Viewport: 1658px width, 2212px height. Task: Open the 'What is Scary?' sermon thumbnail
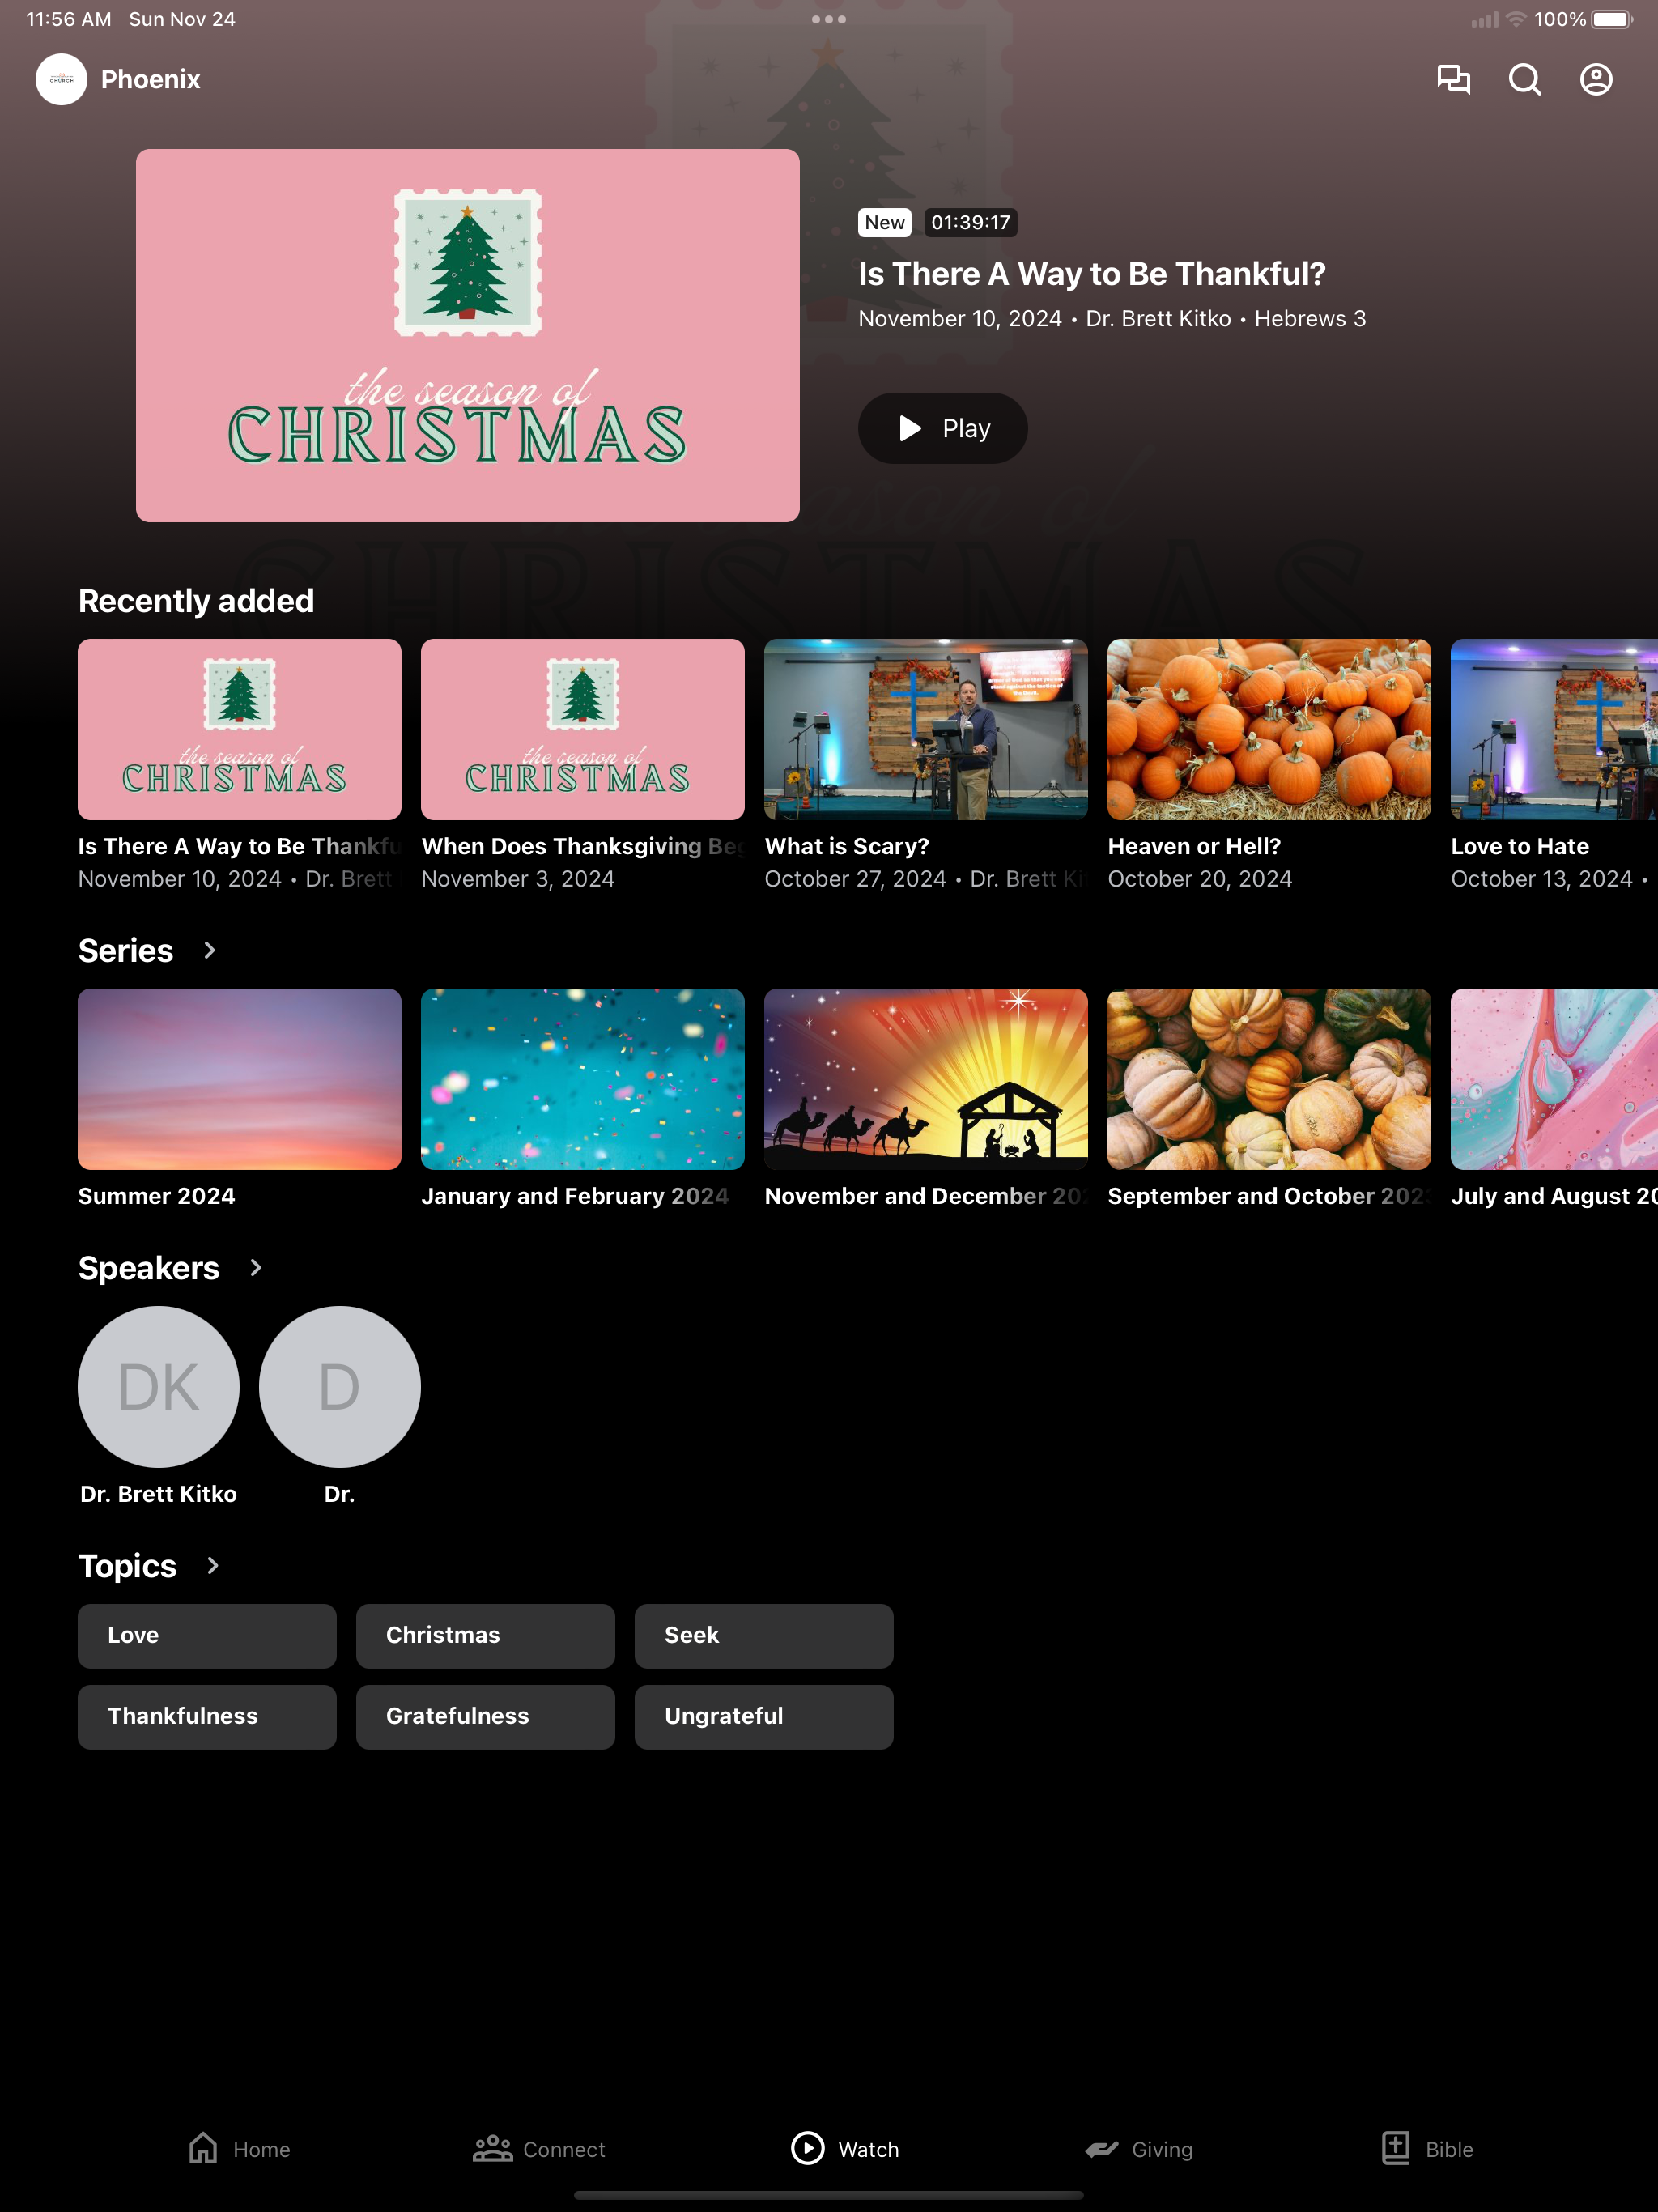(x=926, y=730)
